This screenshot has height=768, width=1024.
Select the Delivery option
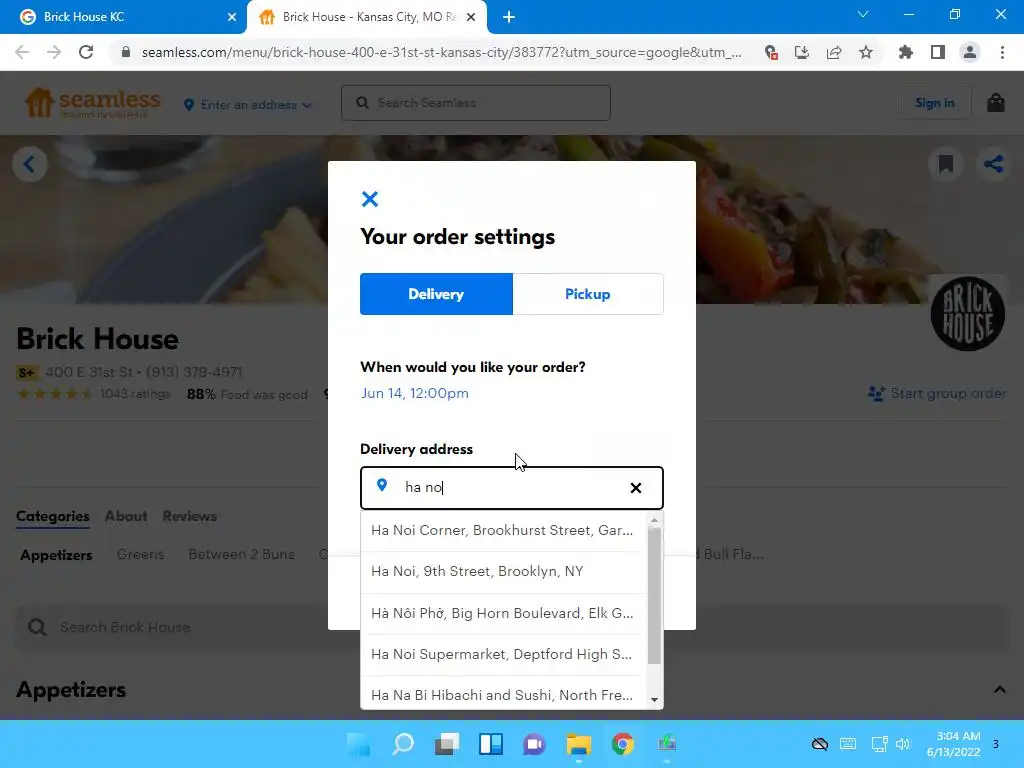pos(436,294)
